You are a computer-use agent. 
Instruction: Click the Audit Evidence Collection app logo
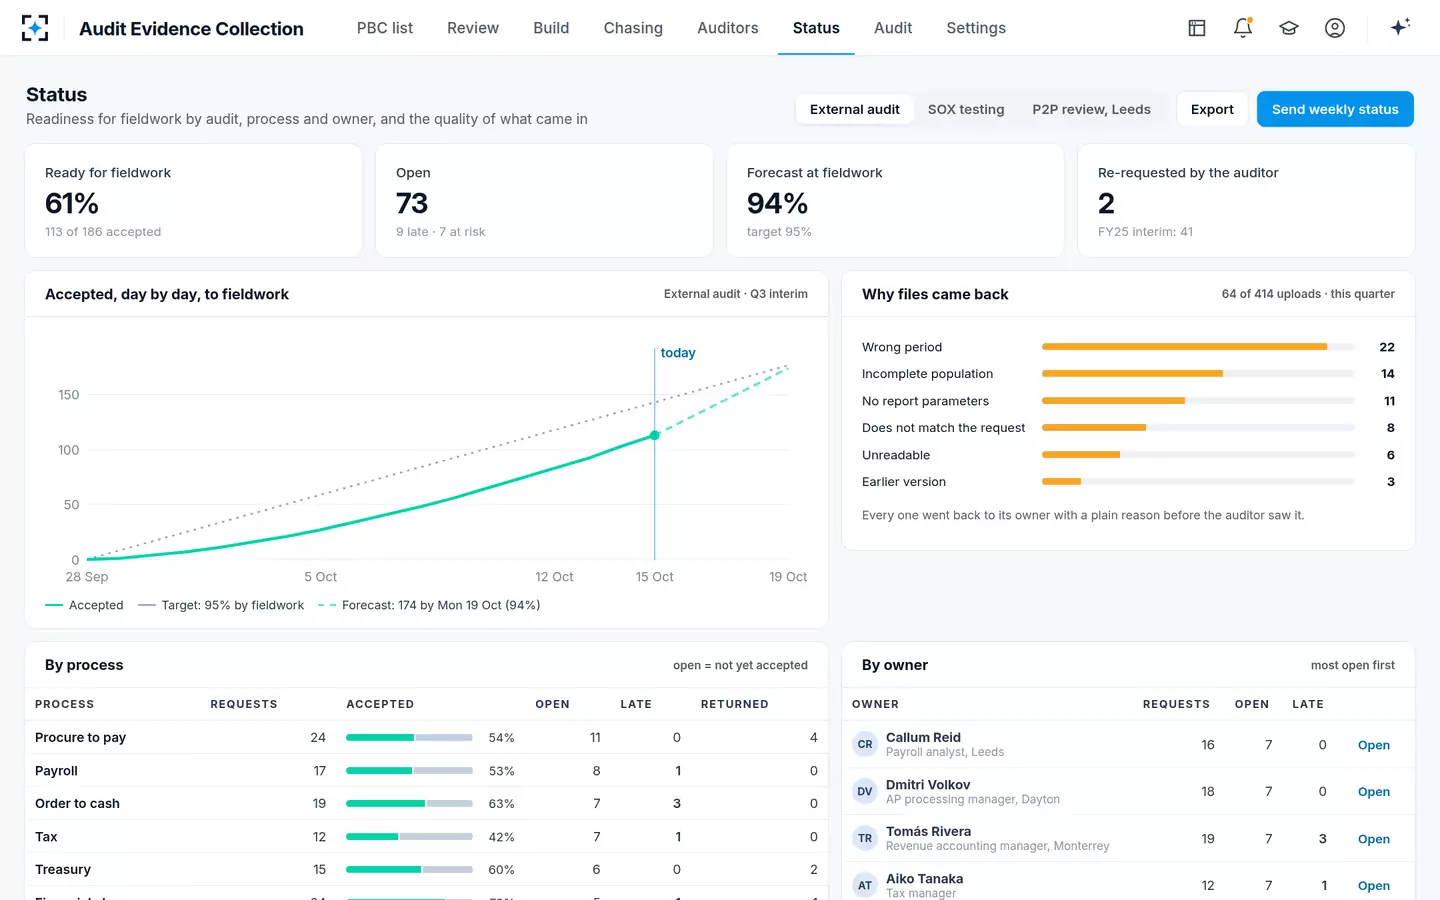(x=35, y=28)
